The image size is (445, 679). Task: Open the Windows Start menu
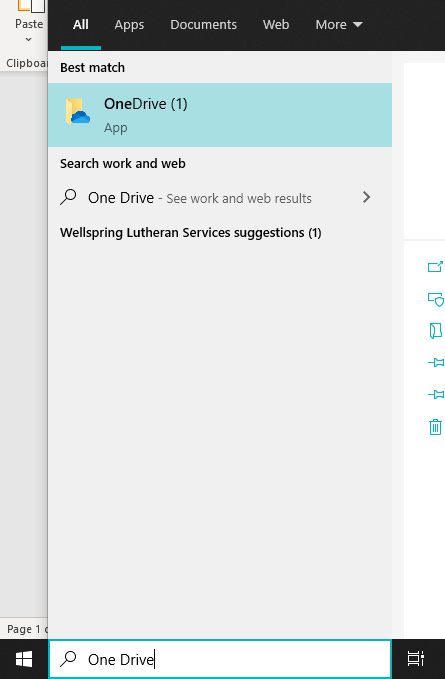pos(24,659)
